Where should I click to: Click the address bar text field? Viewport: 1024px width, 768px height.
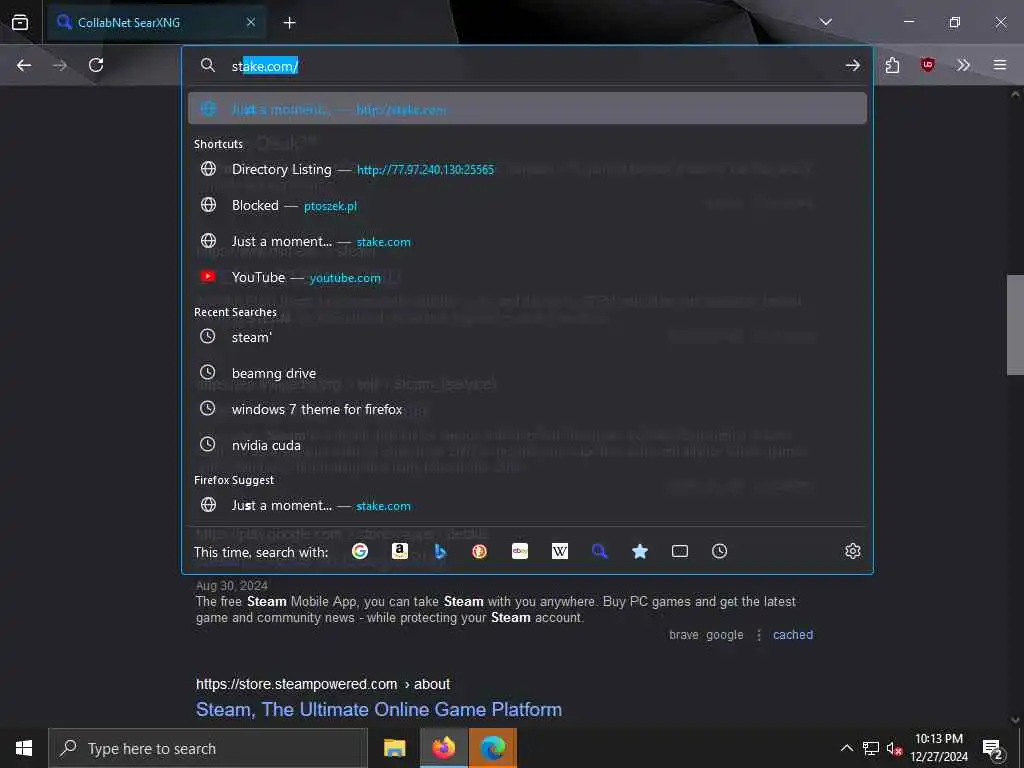pyautogui.click(x=529, y=65)
